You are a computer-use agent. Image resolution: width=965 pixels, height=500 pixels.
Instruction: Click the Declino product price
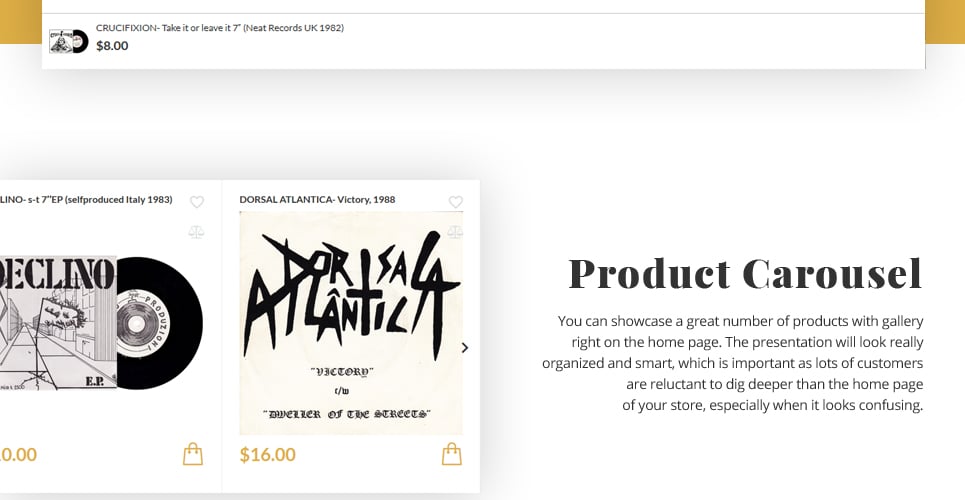[18, 454]
